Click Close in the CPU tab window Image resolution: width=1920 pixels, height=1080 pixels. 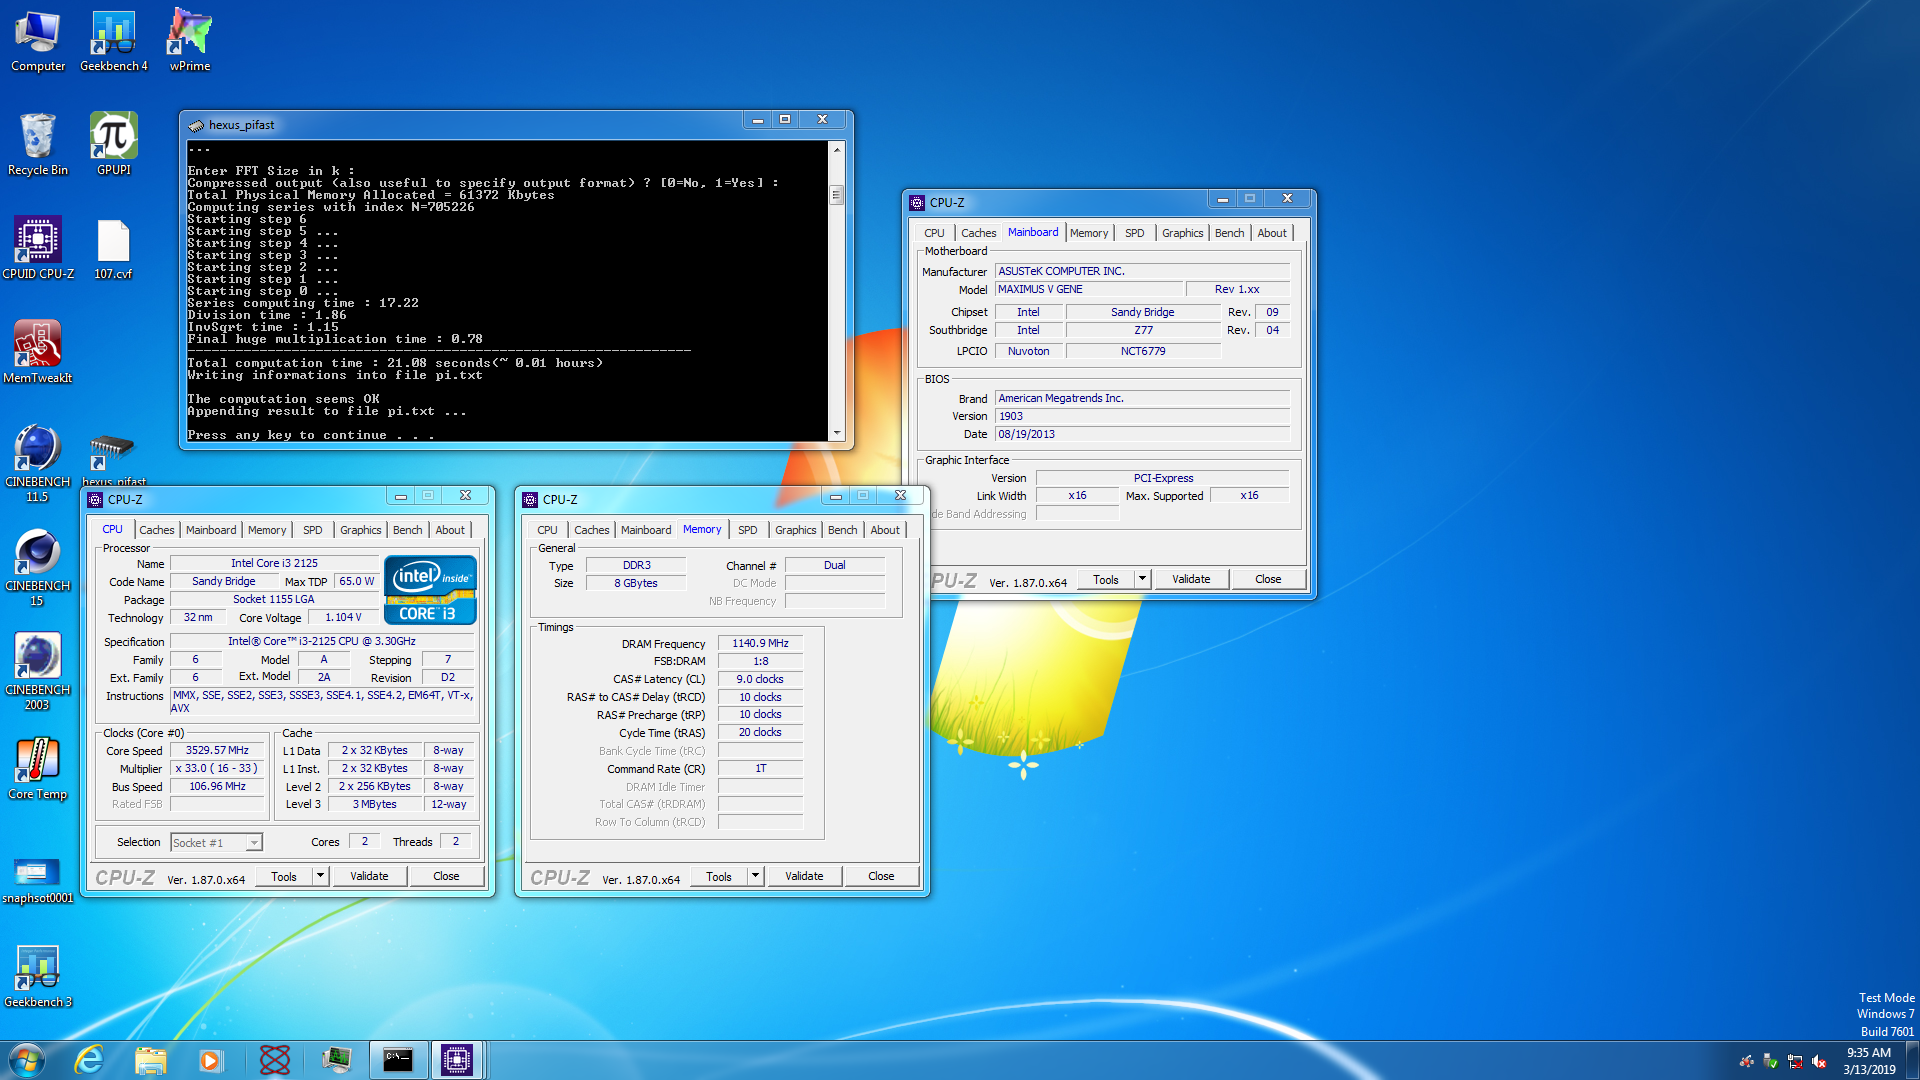click(446, 876)
